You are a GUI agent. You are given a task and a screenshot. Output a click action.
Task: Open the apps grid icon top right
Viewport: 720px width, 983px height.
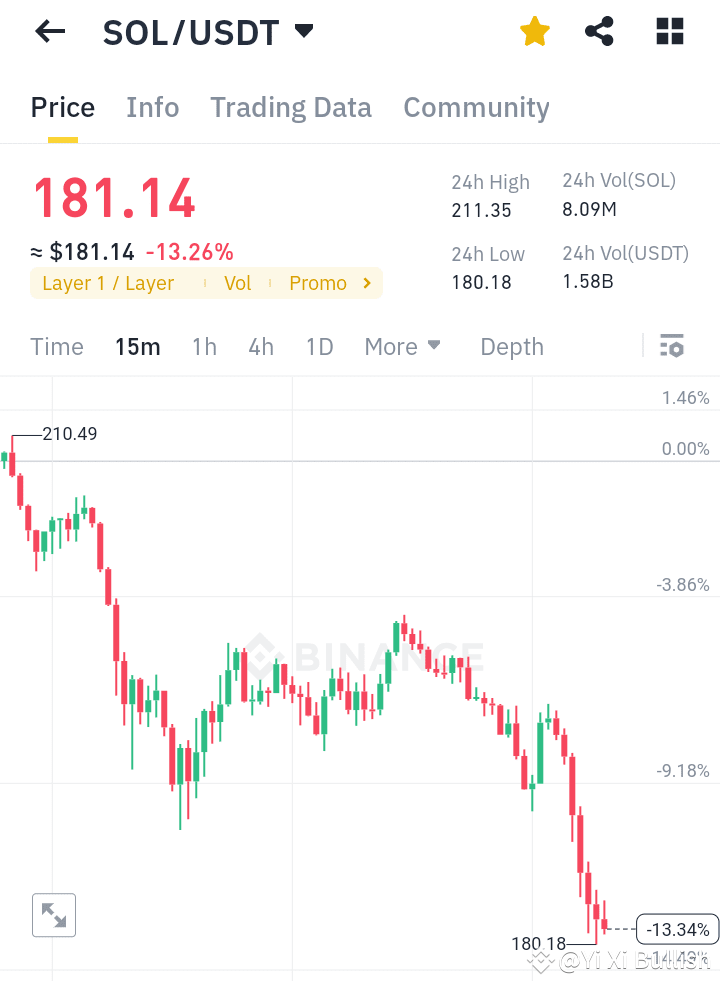pos(668,31)
